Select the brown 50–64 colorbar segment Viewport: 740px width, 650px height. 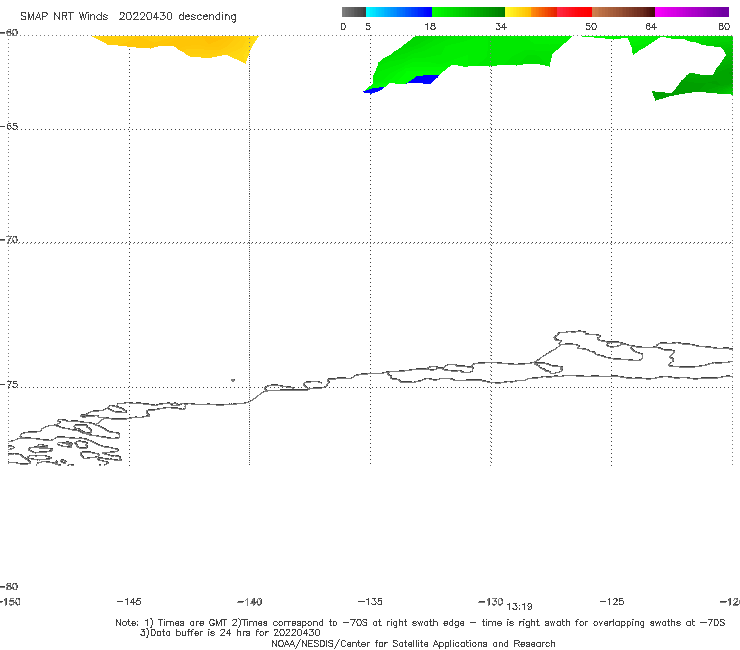pyautogui.click(x=623, y=12)
